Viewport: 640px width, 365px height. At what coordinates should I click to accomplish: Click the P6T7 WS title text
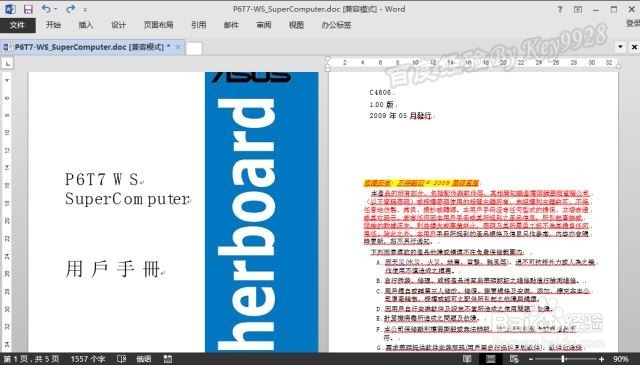(x=102, y=179)
